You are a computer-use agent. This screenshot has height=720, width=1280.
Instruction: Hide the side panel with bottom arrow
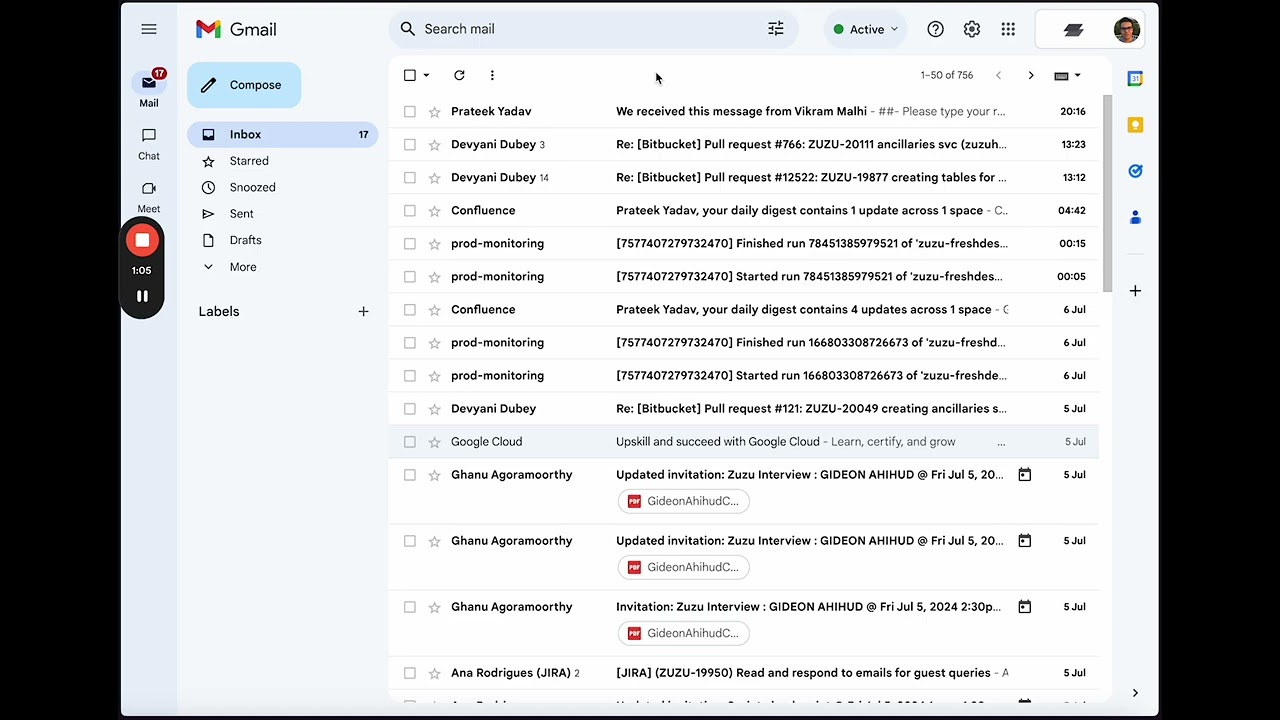point(1135,693)
